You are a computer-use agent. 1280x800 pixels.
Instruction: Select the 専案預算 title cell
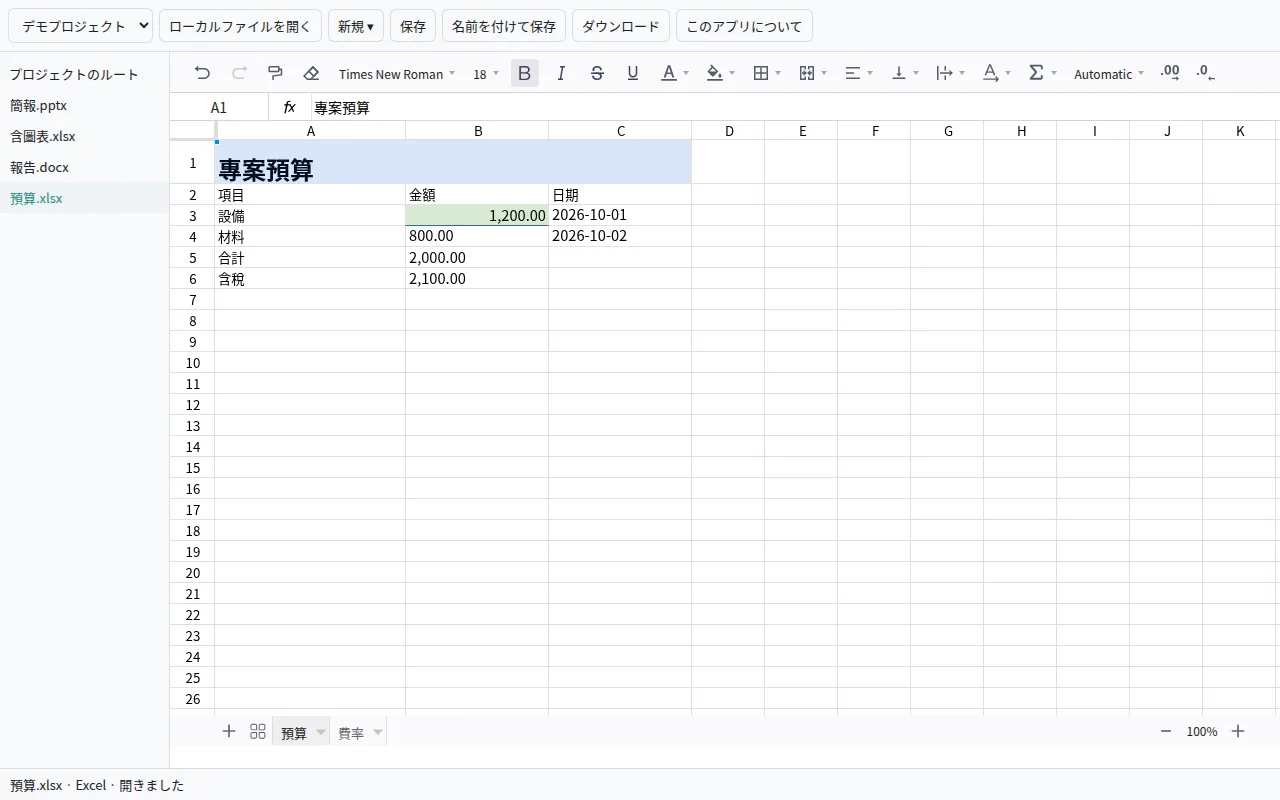(x=453, y=162)
